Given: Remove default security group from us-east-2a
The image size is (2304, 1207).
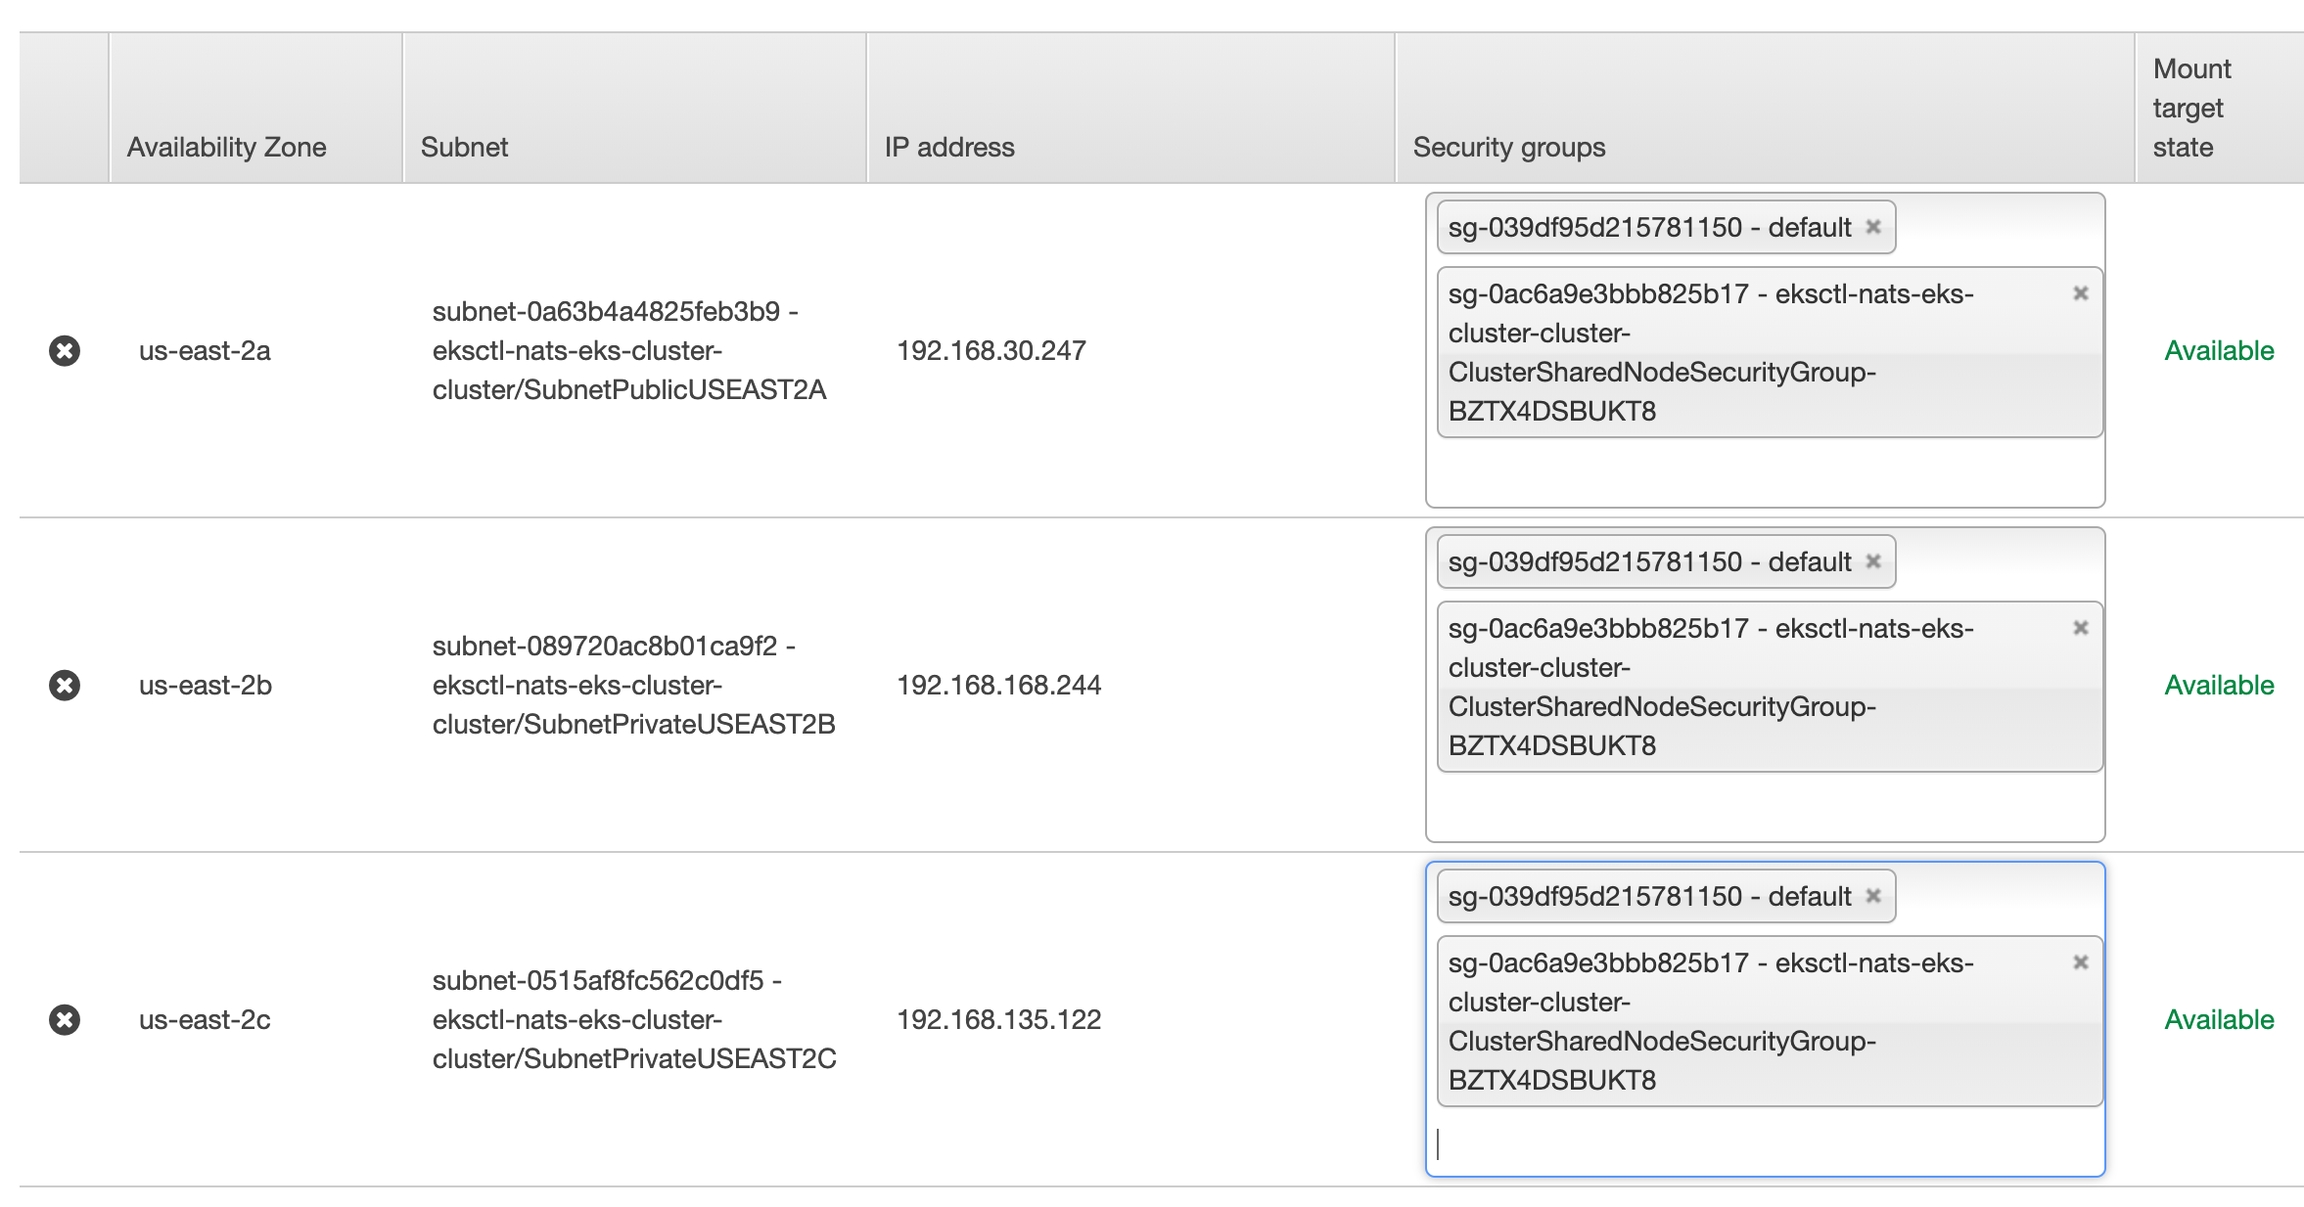Looking at the screenshot, I should point(1873,227).
